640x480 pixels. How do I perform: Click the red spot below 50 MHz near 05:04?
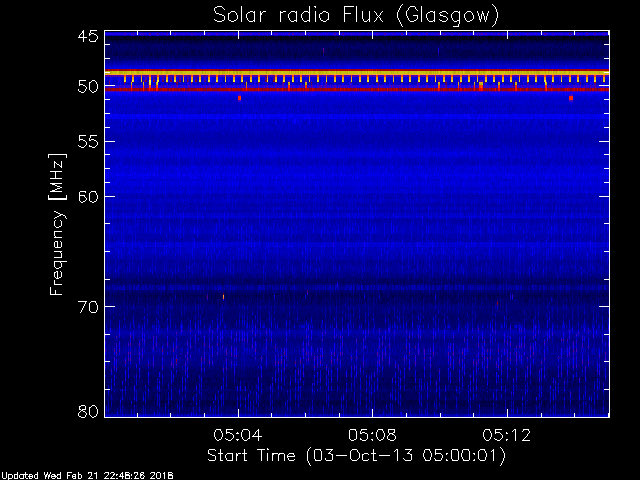pyautogui.click(x=240, y=98)
